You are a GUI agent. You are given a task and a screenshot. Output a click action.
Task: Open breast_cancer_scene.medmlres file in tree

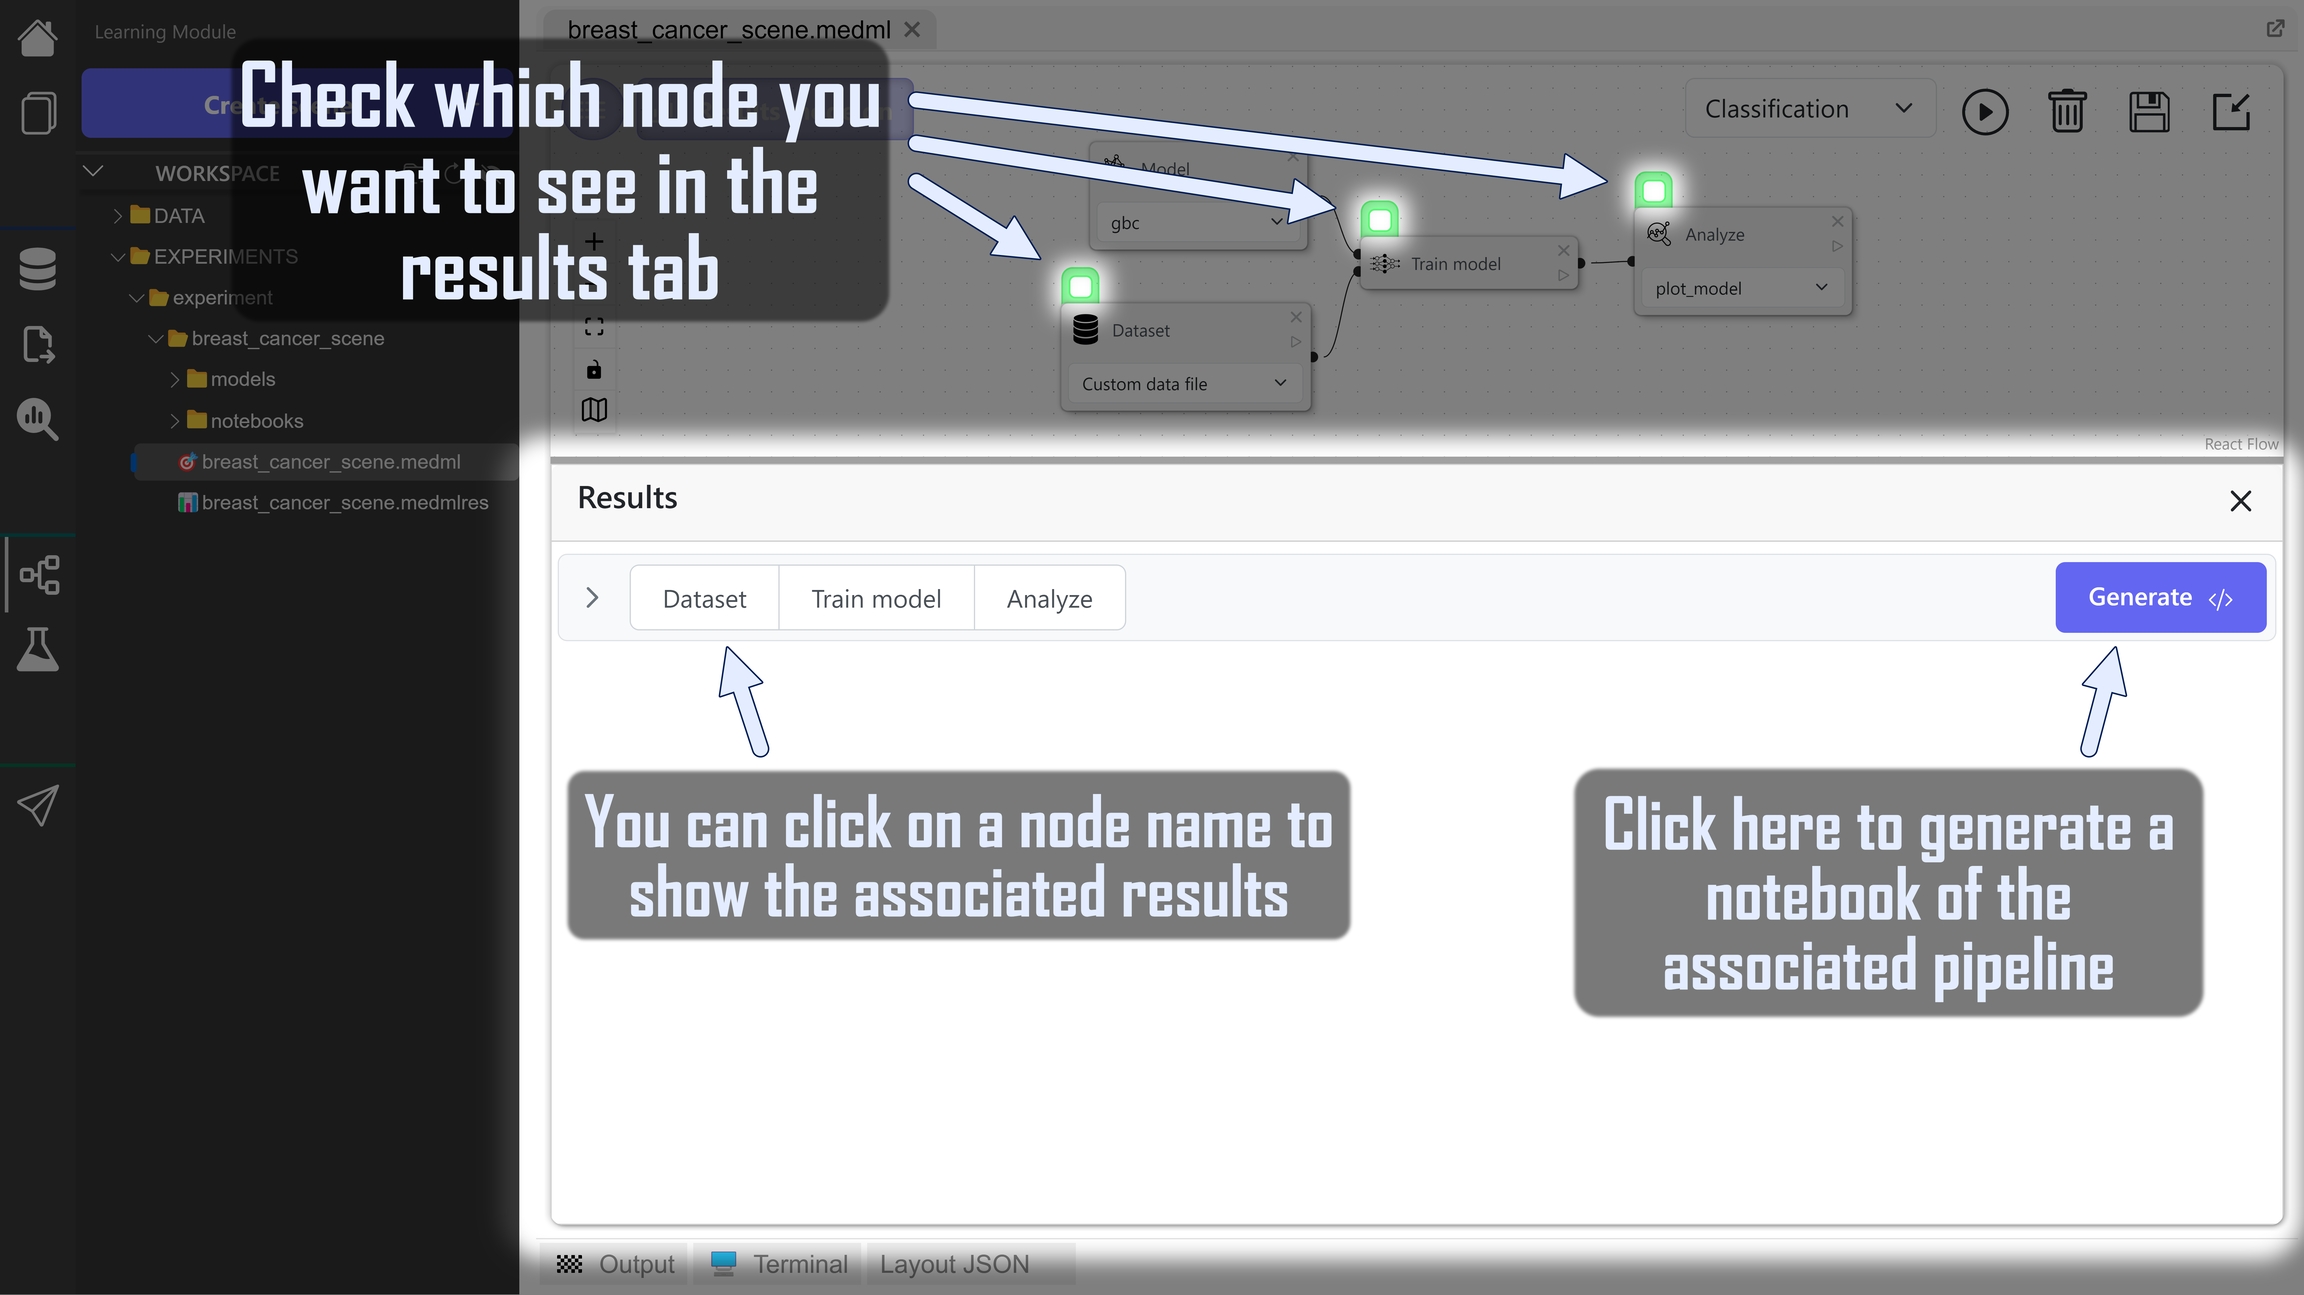pos(344,503)
